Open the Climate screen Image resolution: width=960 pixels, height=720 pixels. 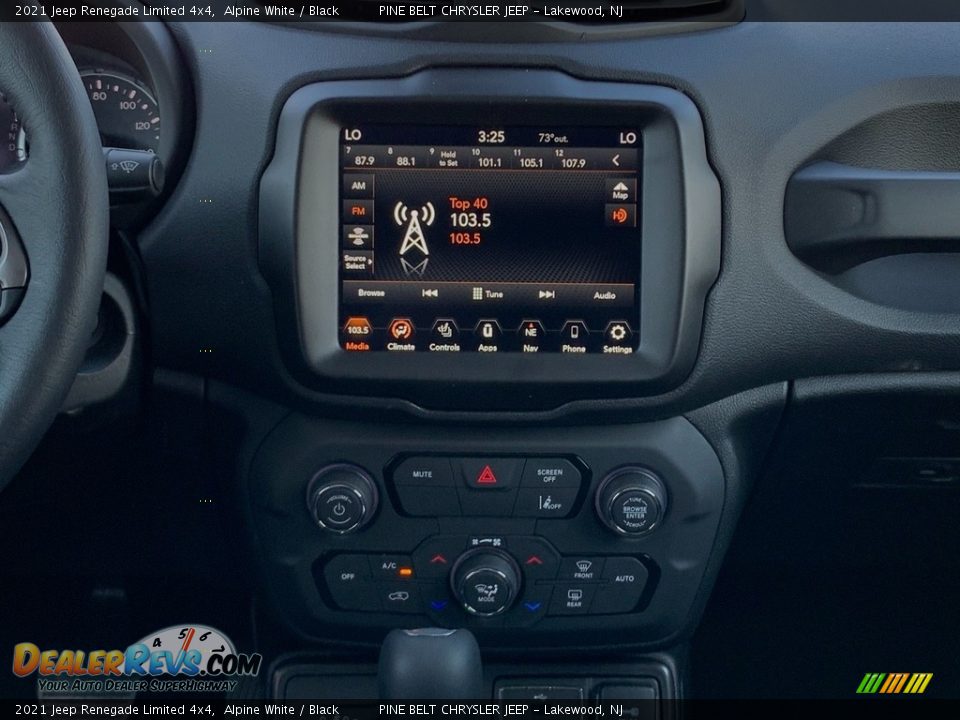[401, 335]
